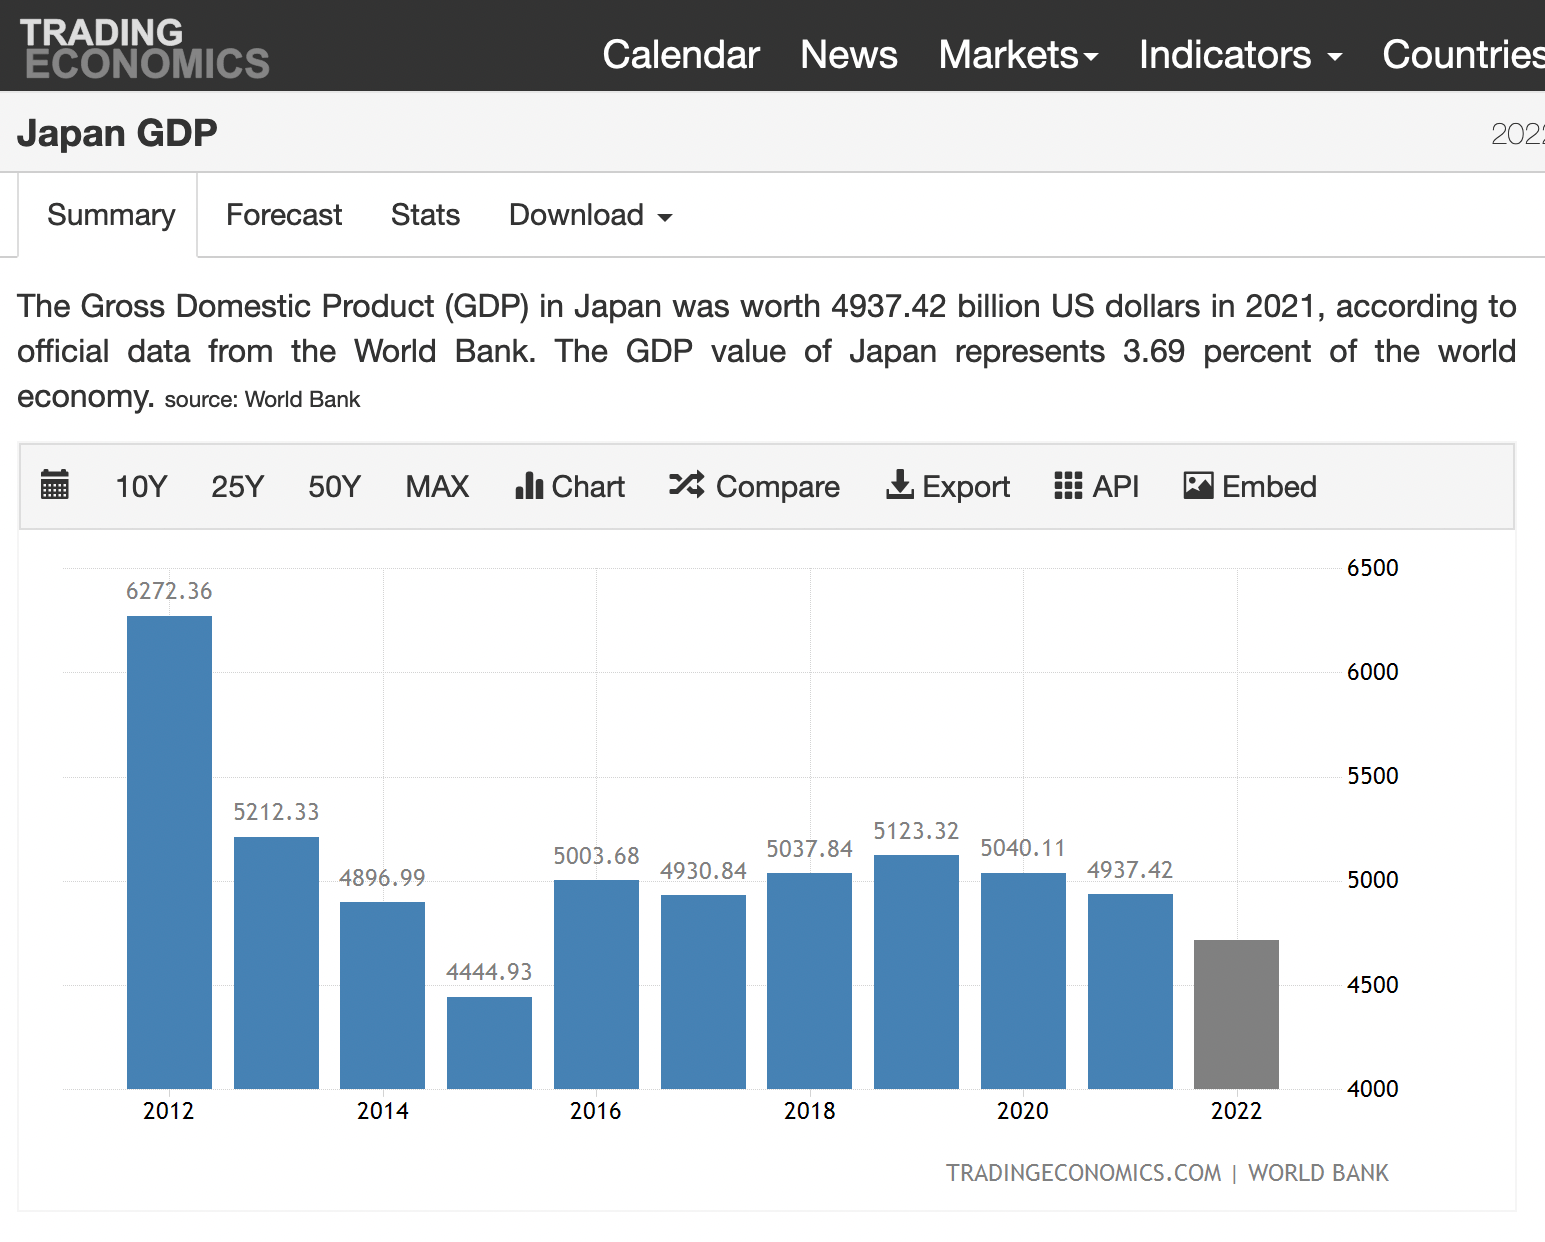This screenshot has width=1545, height=1242.
Task: Switch to the Stats tab
Action: pos(425,215)
